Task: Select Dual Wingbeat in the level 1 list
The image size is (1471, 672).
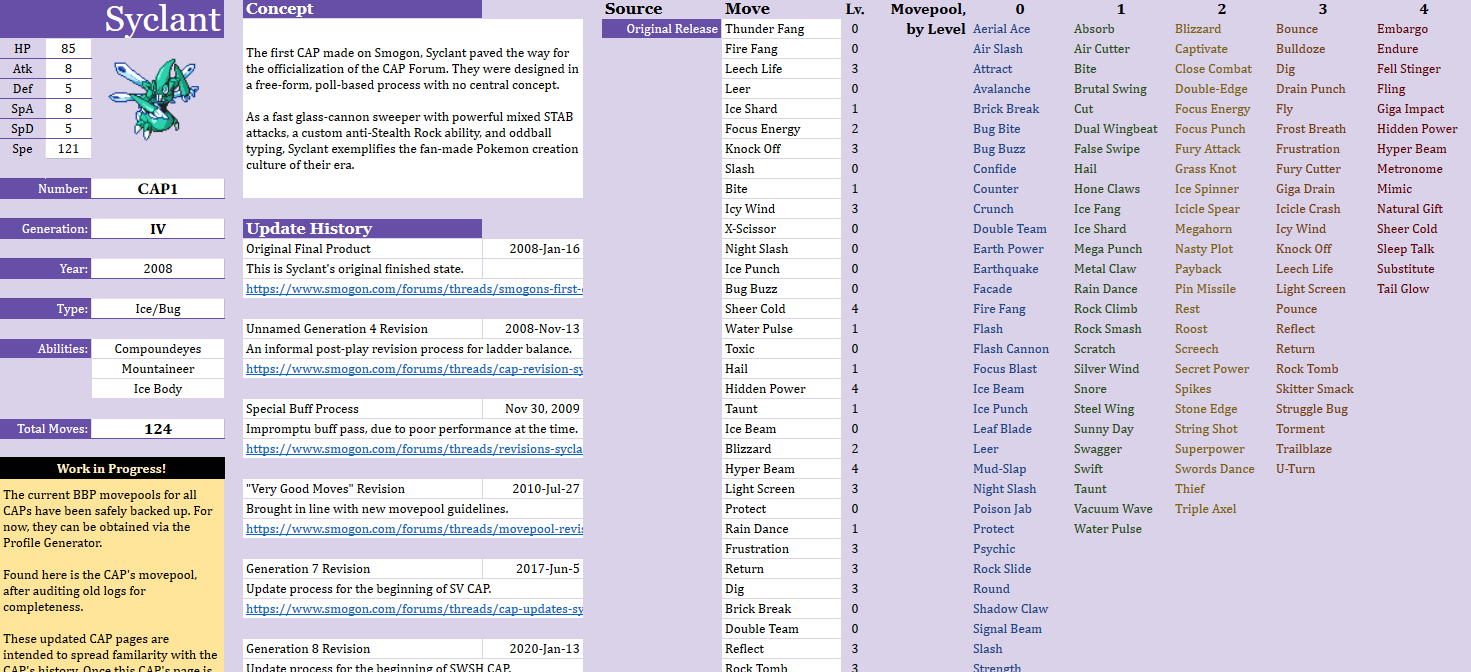Action: pos(1115,129)
